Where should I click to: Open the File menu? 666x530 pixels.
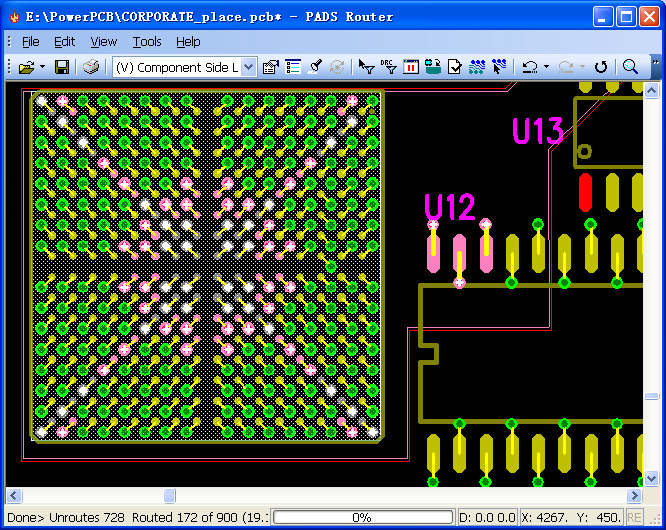pyautogui.click(x=30, y=42)
